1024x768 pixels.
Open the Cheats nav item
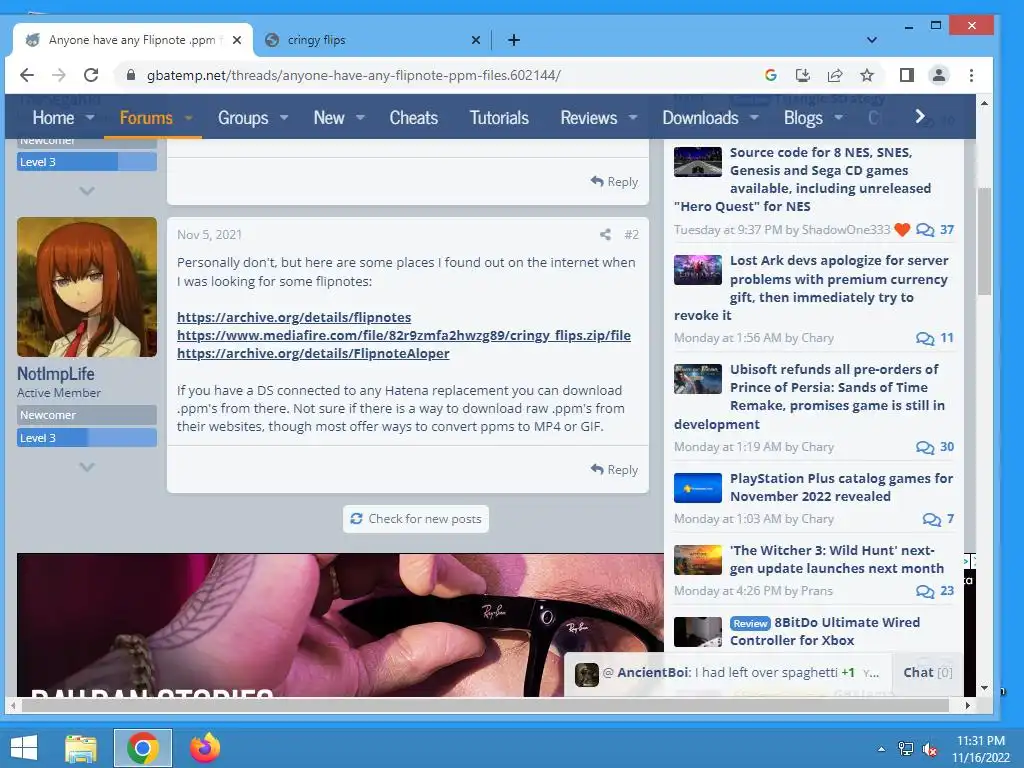413,118
